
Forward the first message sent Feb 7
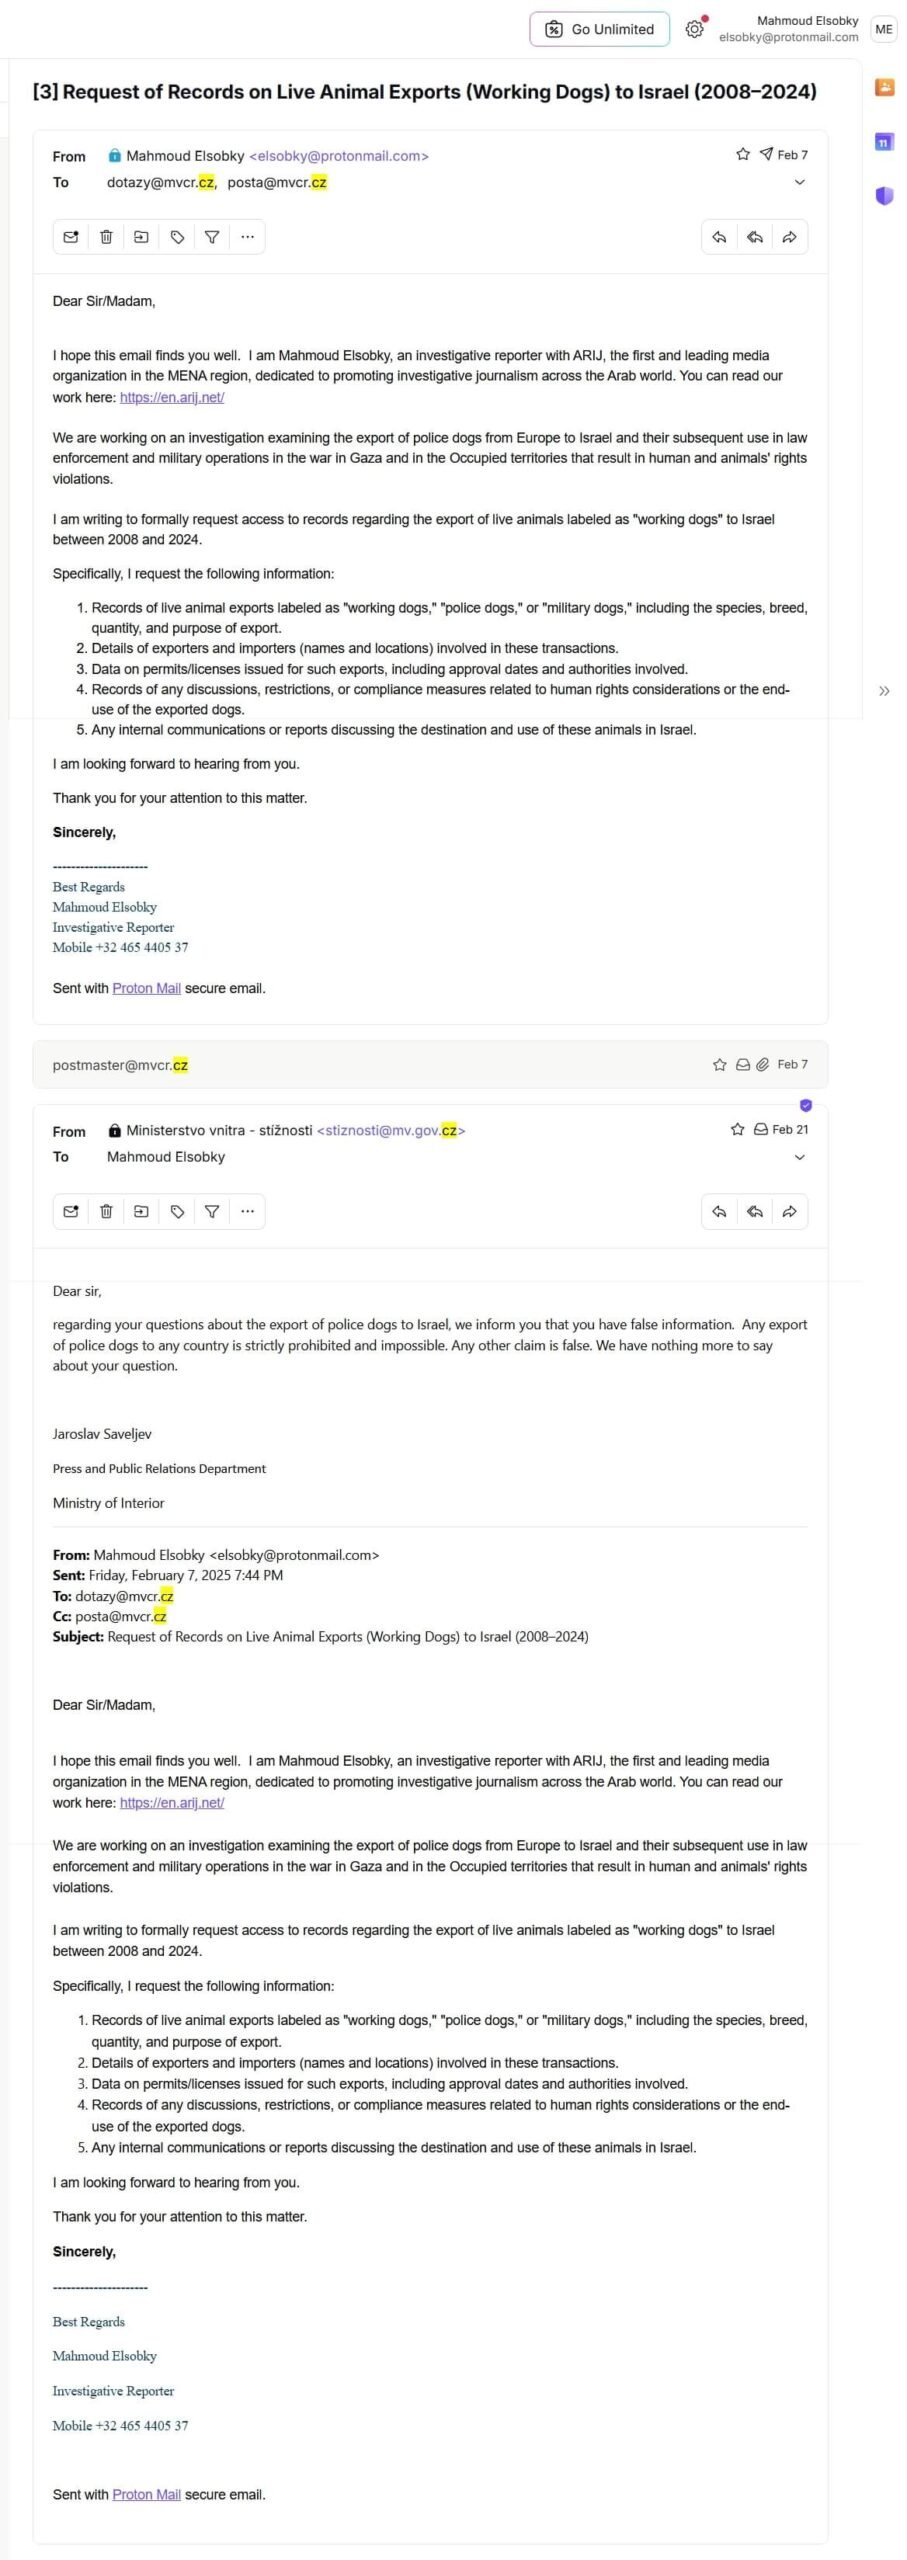click(x=789, y=237)
